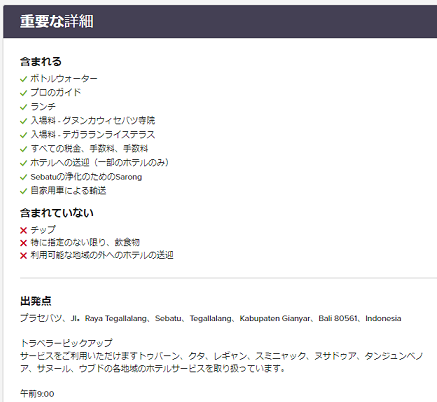Click the green check beside ランチ
This screenshot has height=402, width=437.
tap(23, 107)
